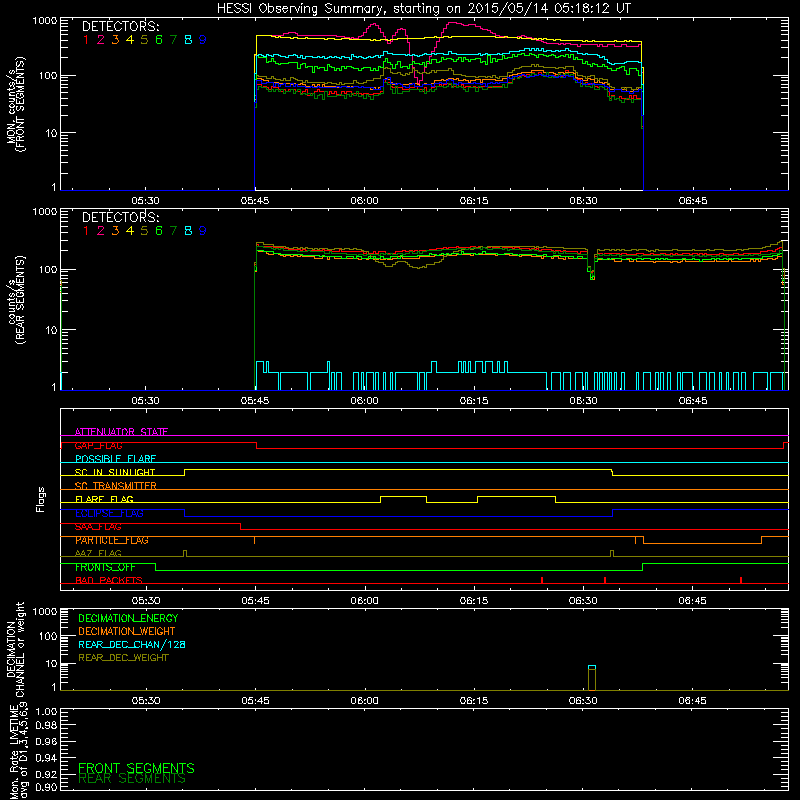Click 06:00 tick under decimation plot

[x=364, y=701]
